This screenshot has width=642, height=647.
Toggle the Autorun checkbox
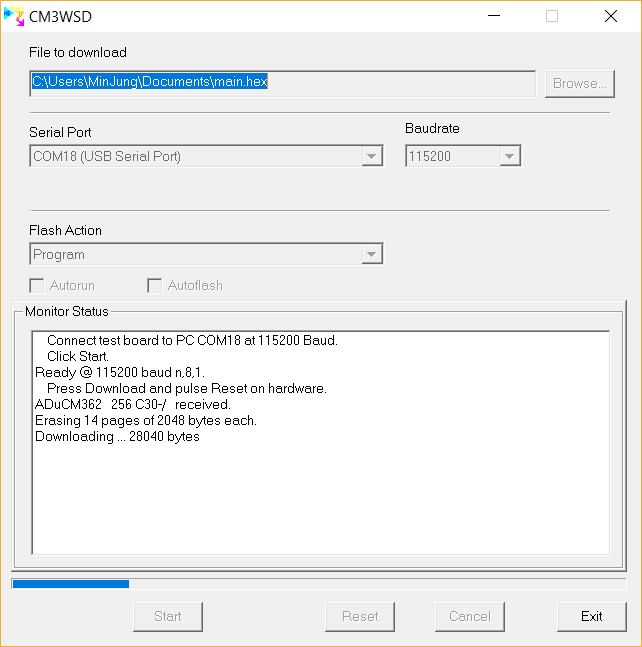click(62, 286)
